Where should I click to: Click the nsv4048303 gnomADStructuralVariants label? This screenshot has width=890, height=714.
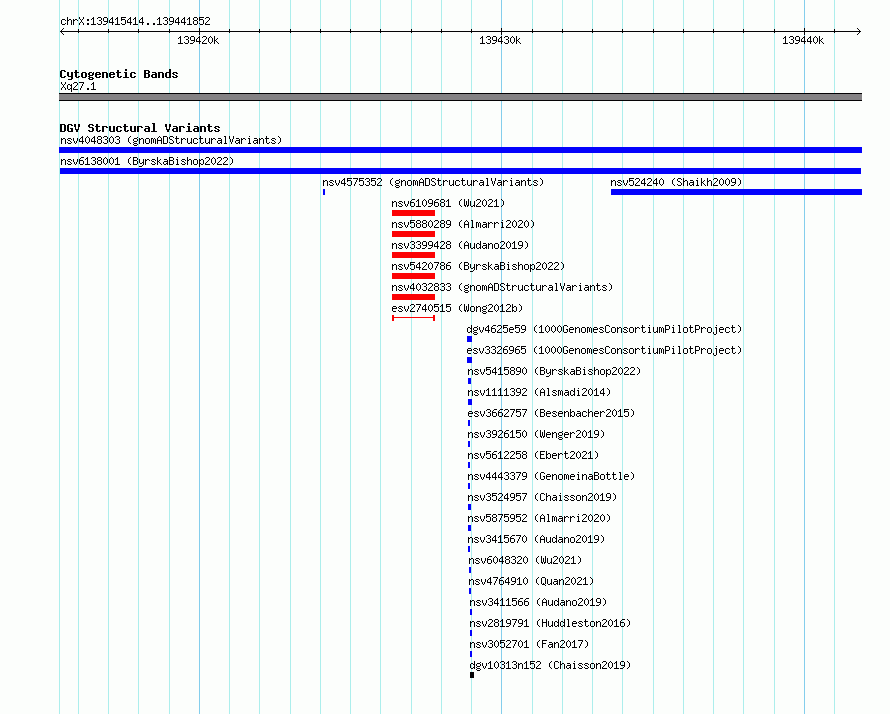(x=171, y=140)
